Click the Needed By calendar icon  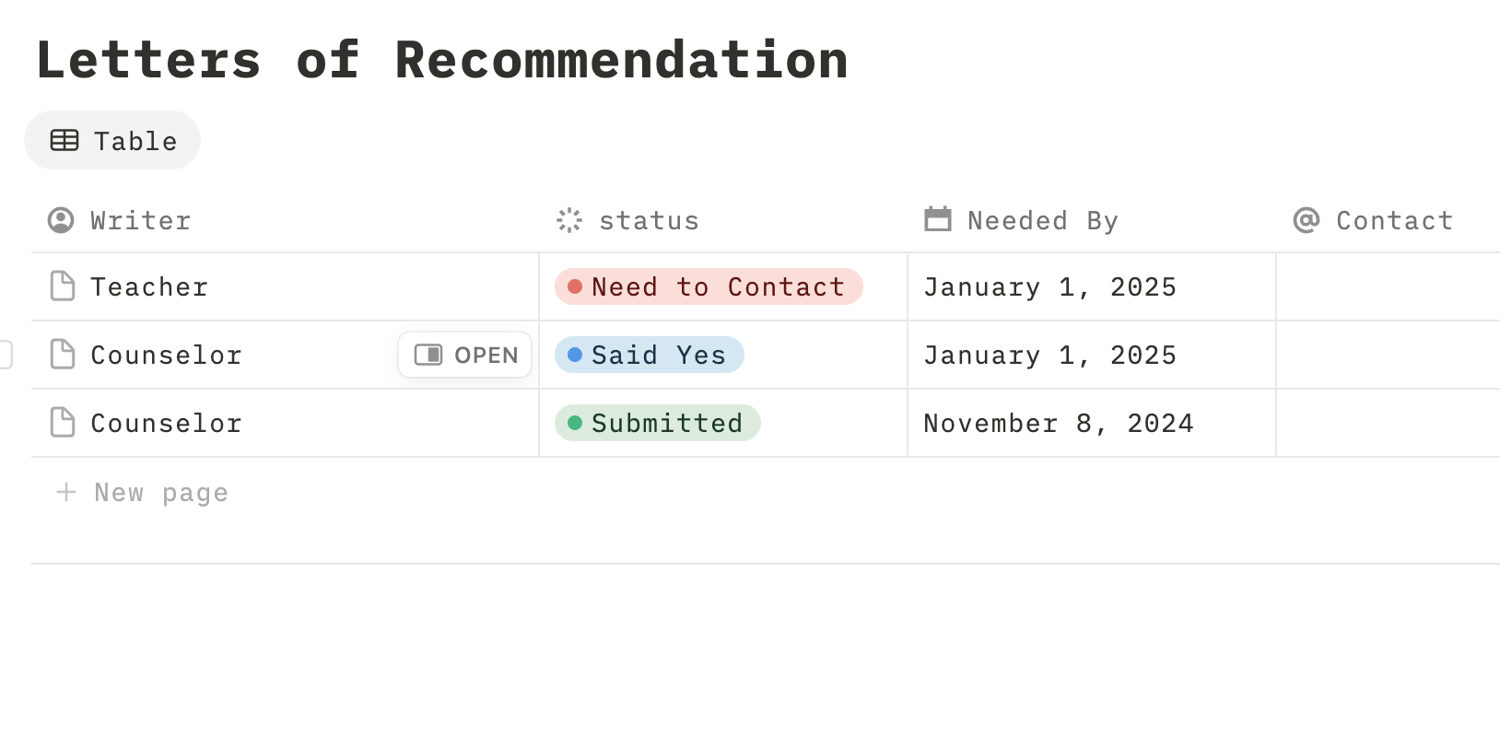(x=937, y=219)
